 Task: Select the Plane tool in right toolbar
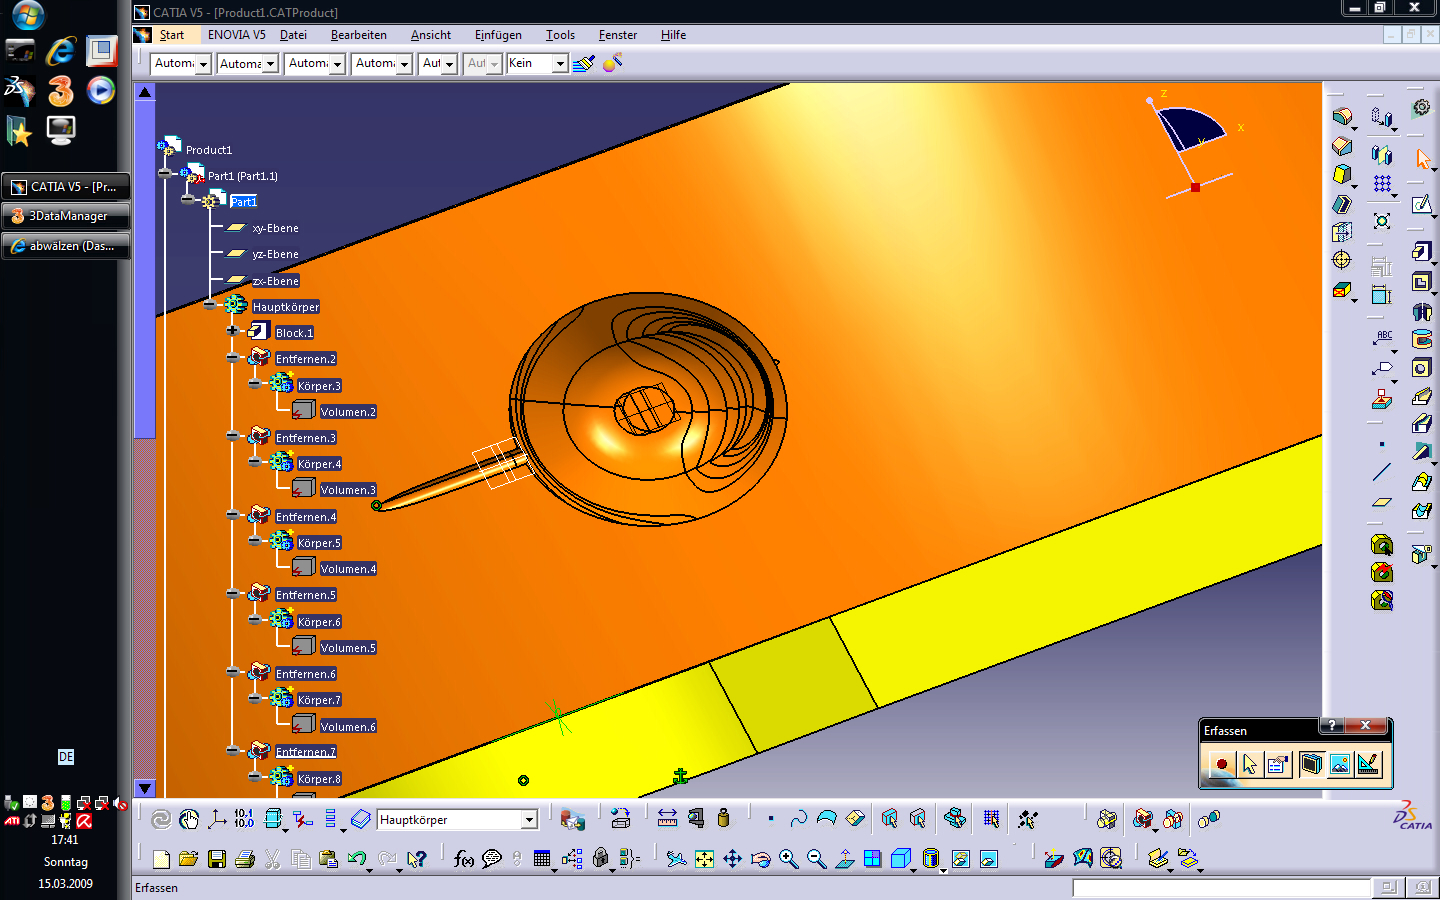click(x=1381, y=503)
